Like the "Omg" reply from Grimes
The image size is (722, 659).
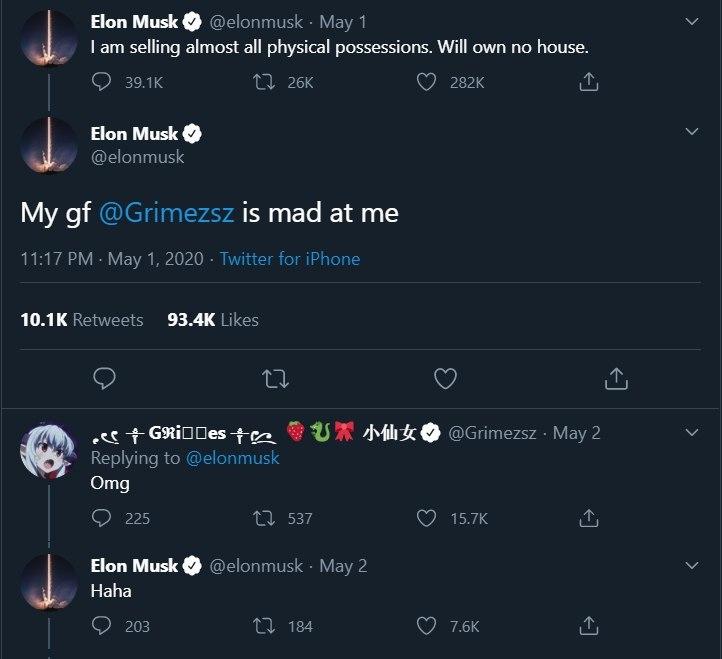pyautogui.click(x=427, y=518)
